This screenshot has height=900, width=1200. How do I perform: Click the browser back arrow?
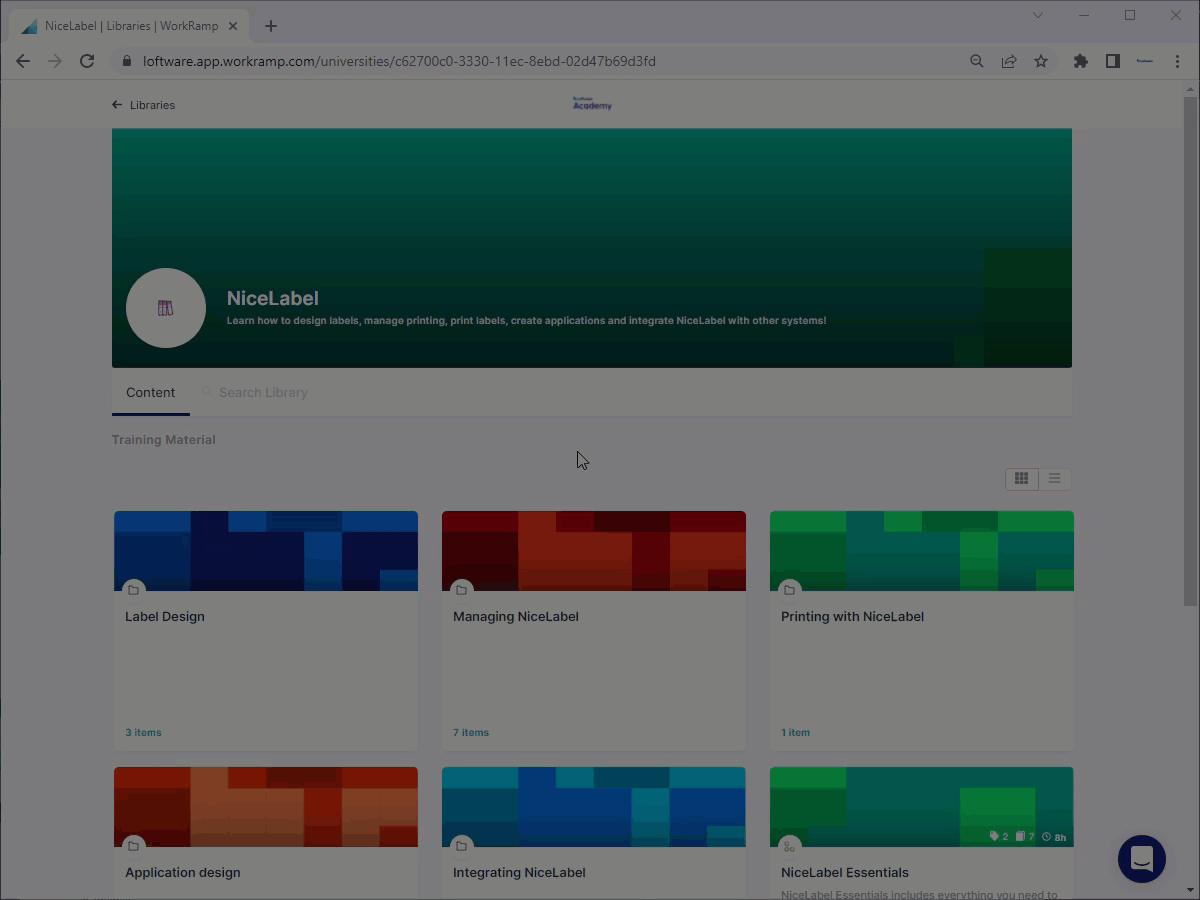pos(23,61)
